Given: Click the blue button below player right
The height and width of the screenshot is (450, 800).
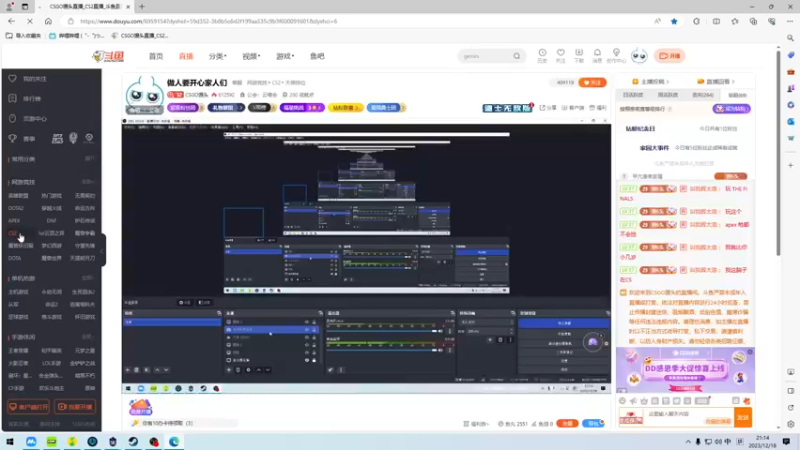Looking at the screenshot, I should click(x=593, y=423).
